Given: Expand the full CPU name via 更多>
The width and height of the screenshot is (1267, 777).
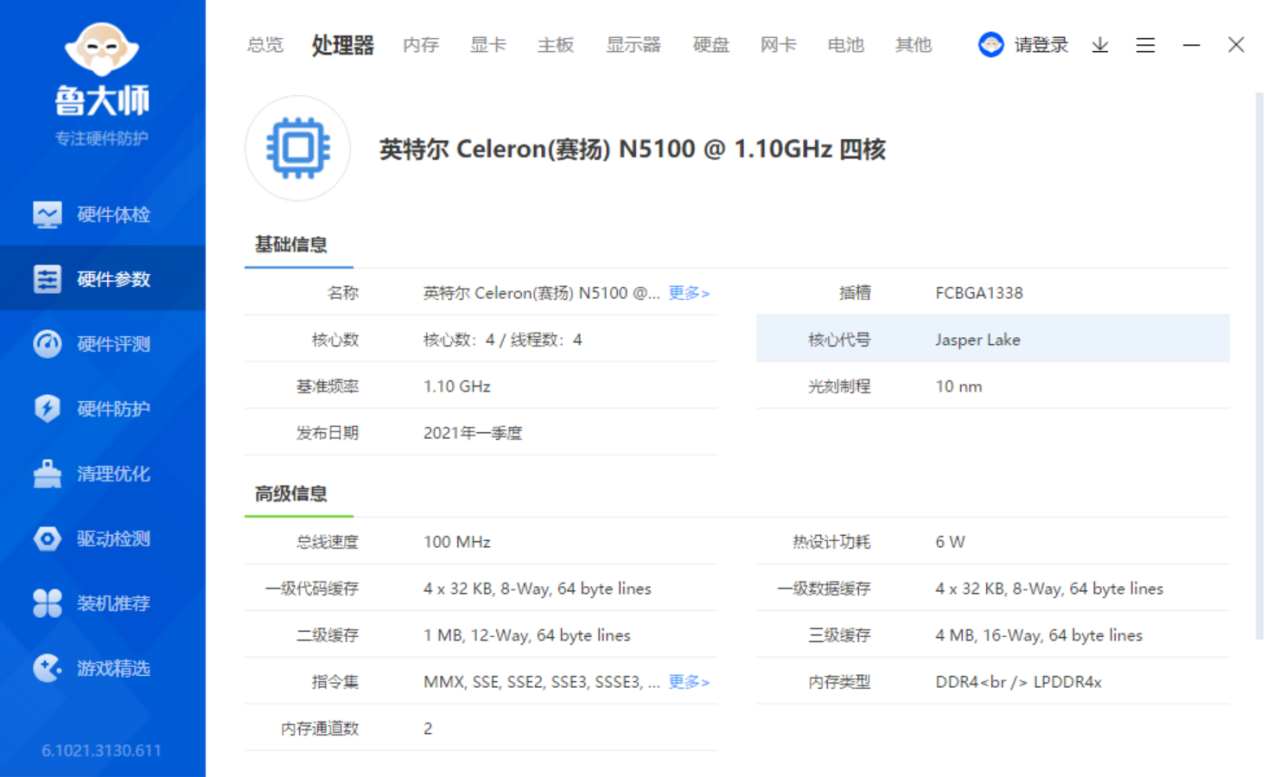Looking at the screenshot, I should coord(688,292).
